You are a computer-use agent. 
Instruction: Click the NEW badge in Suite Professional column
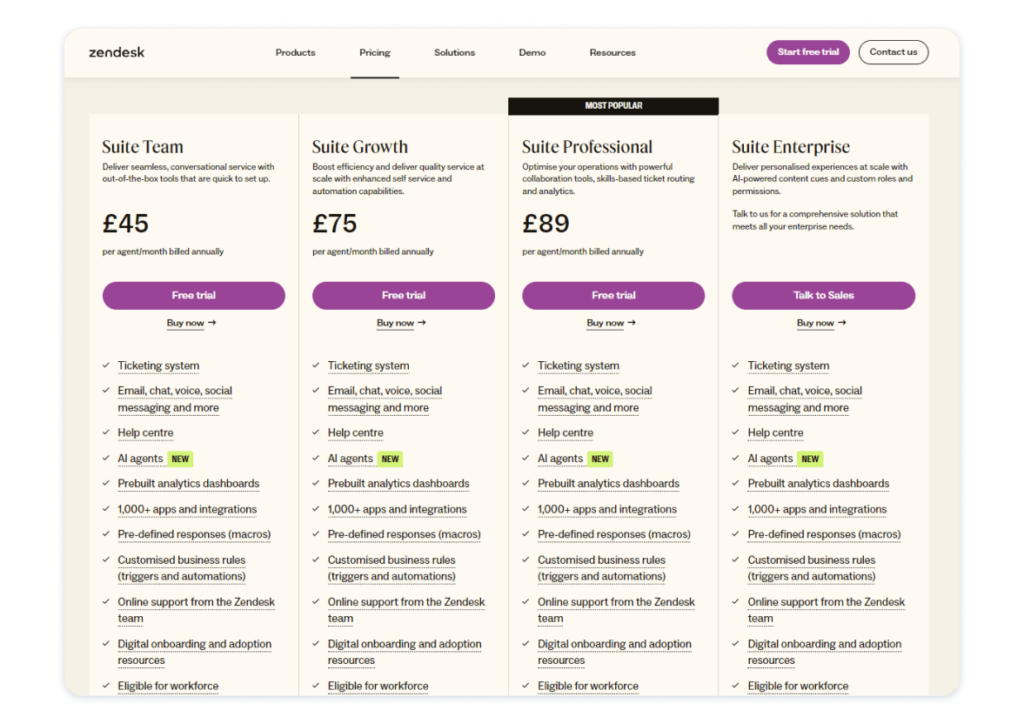[x=600, y=459]
